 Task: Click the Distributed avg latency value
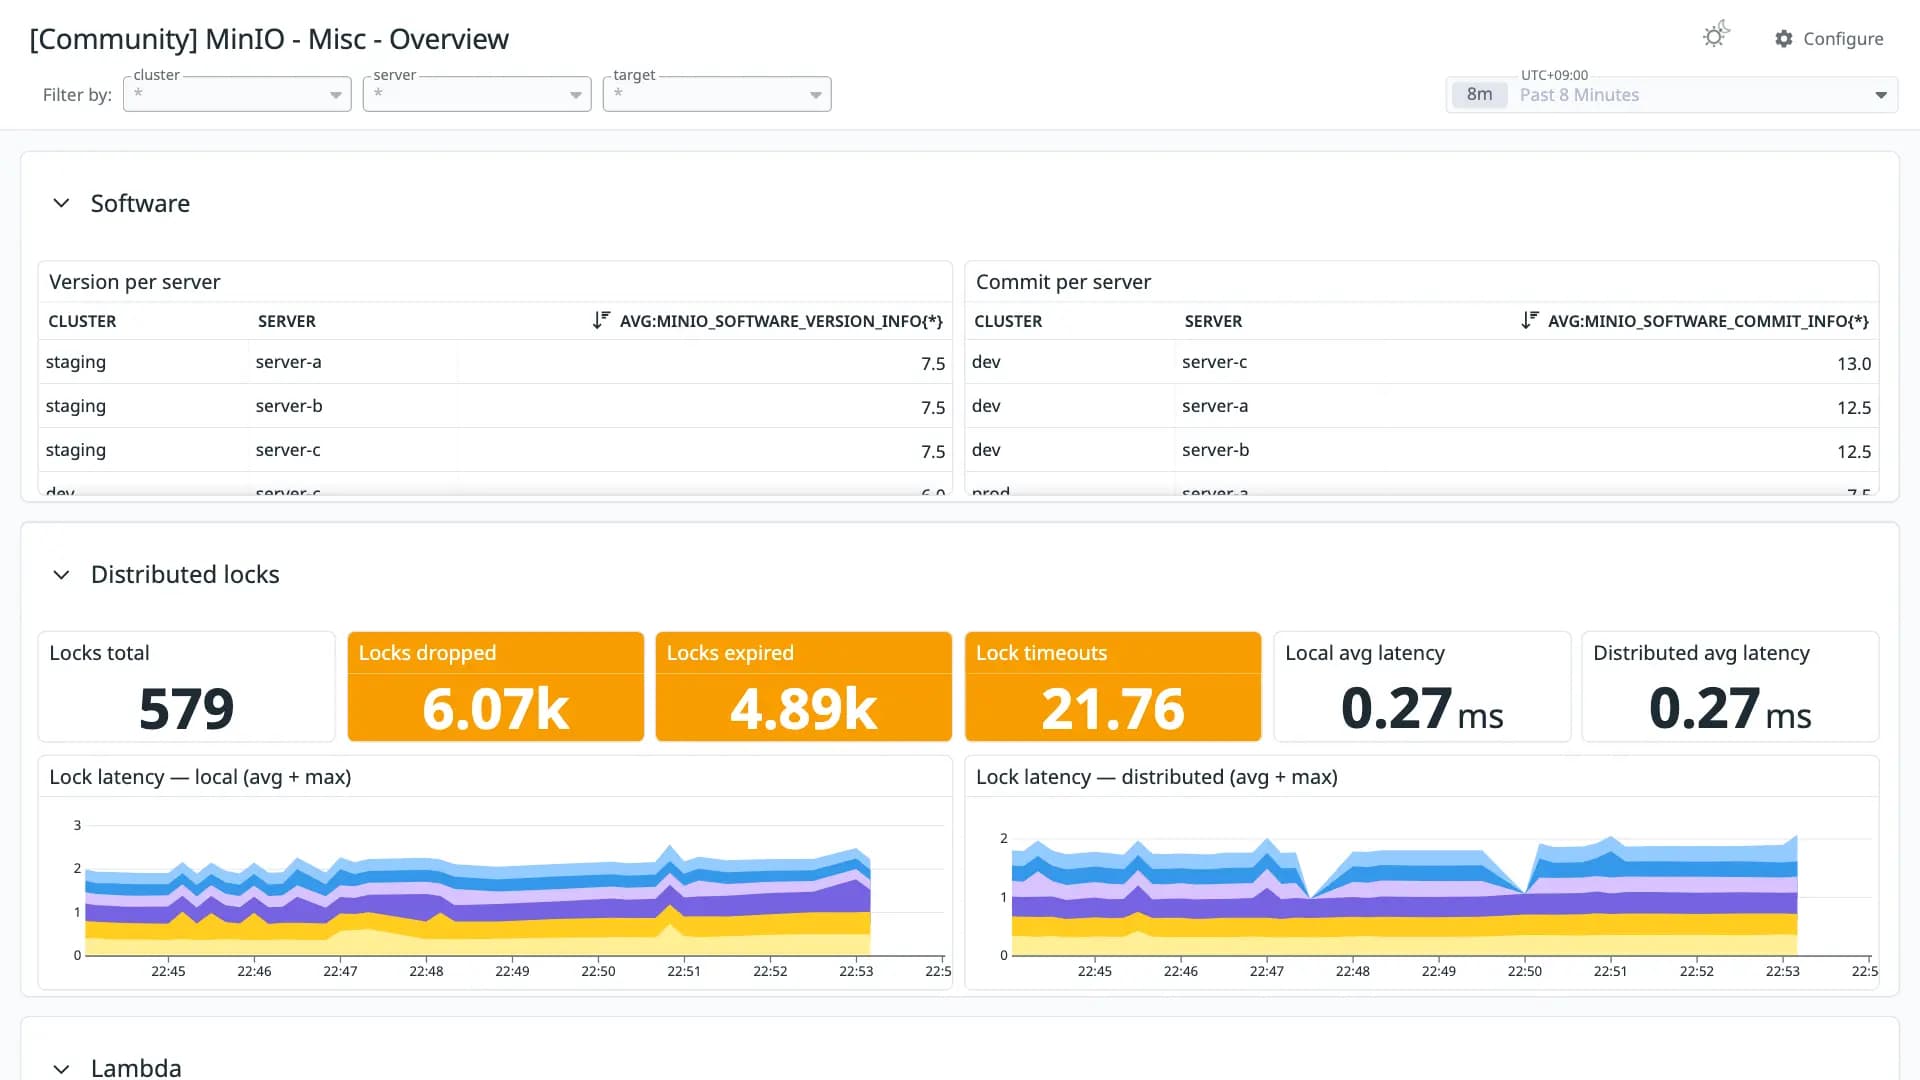pos(1730,709)
